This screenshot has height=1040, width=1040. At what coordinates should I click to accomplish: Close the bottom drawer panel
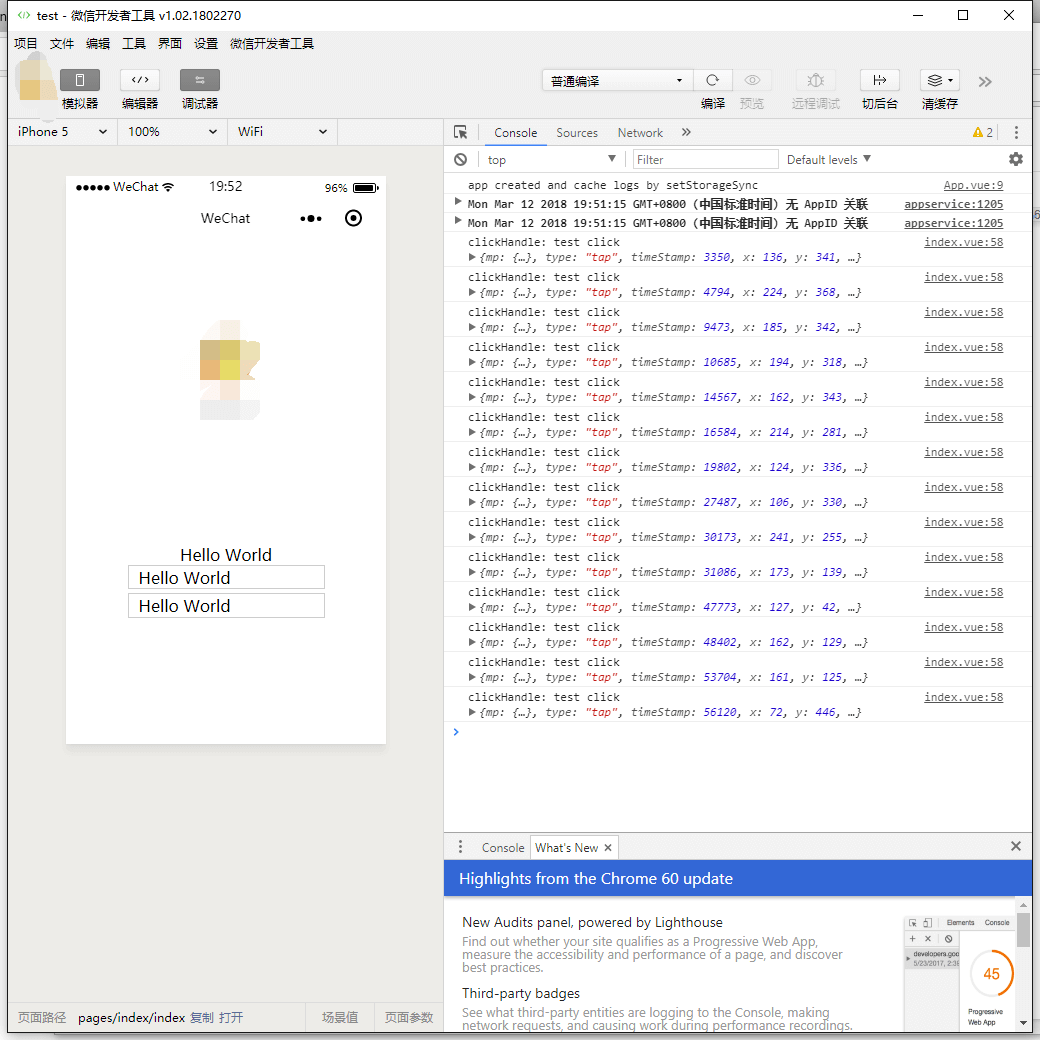(1015, 846)
